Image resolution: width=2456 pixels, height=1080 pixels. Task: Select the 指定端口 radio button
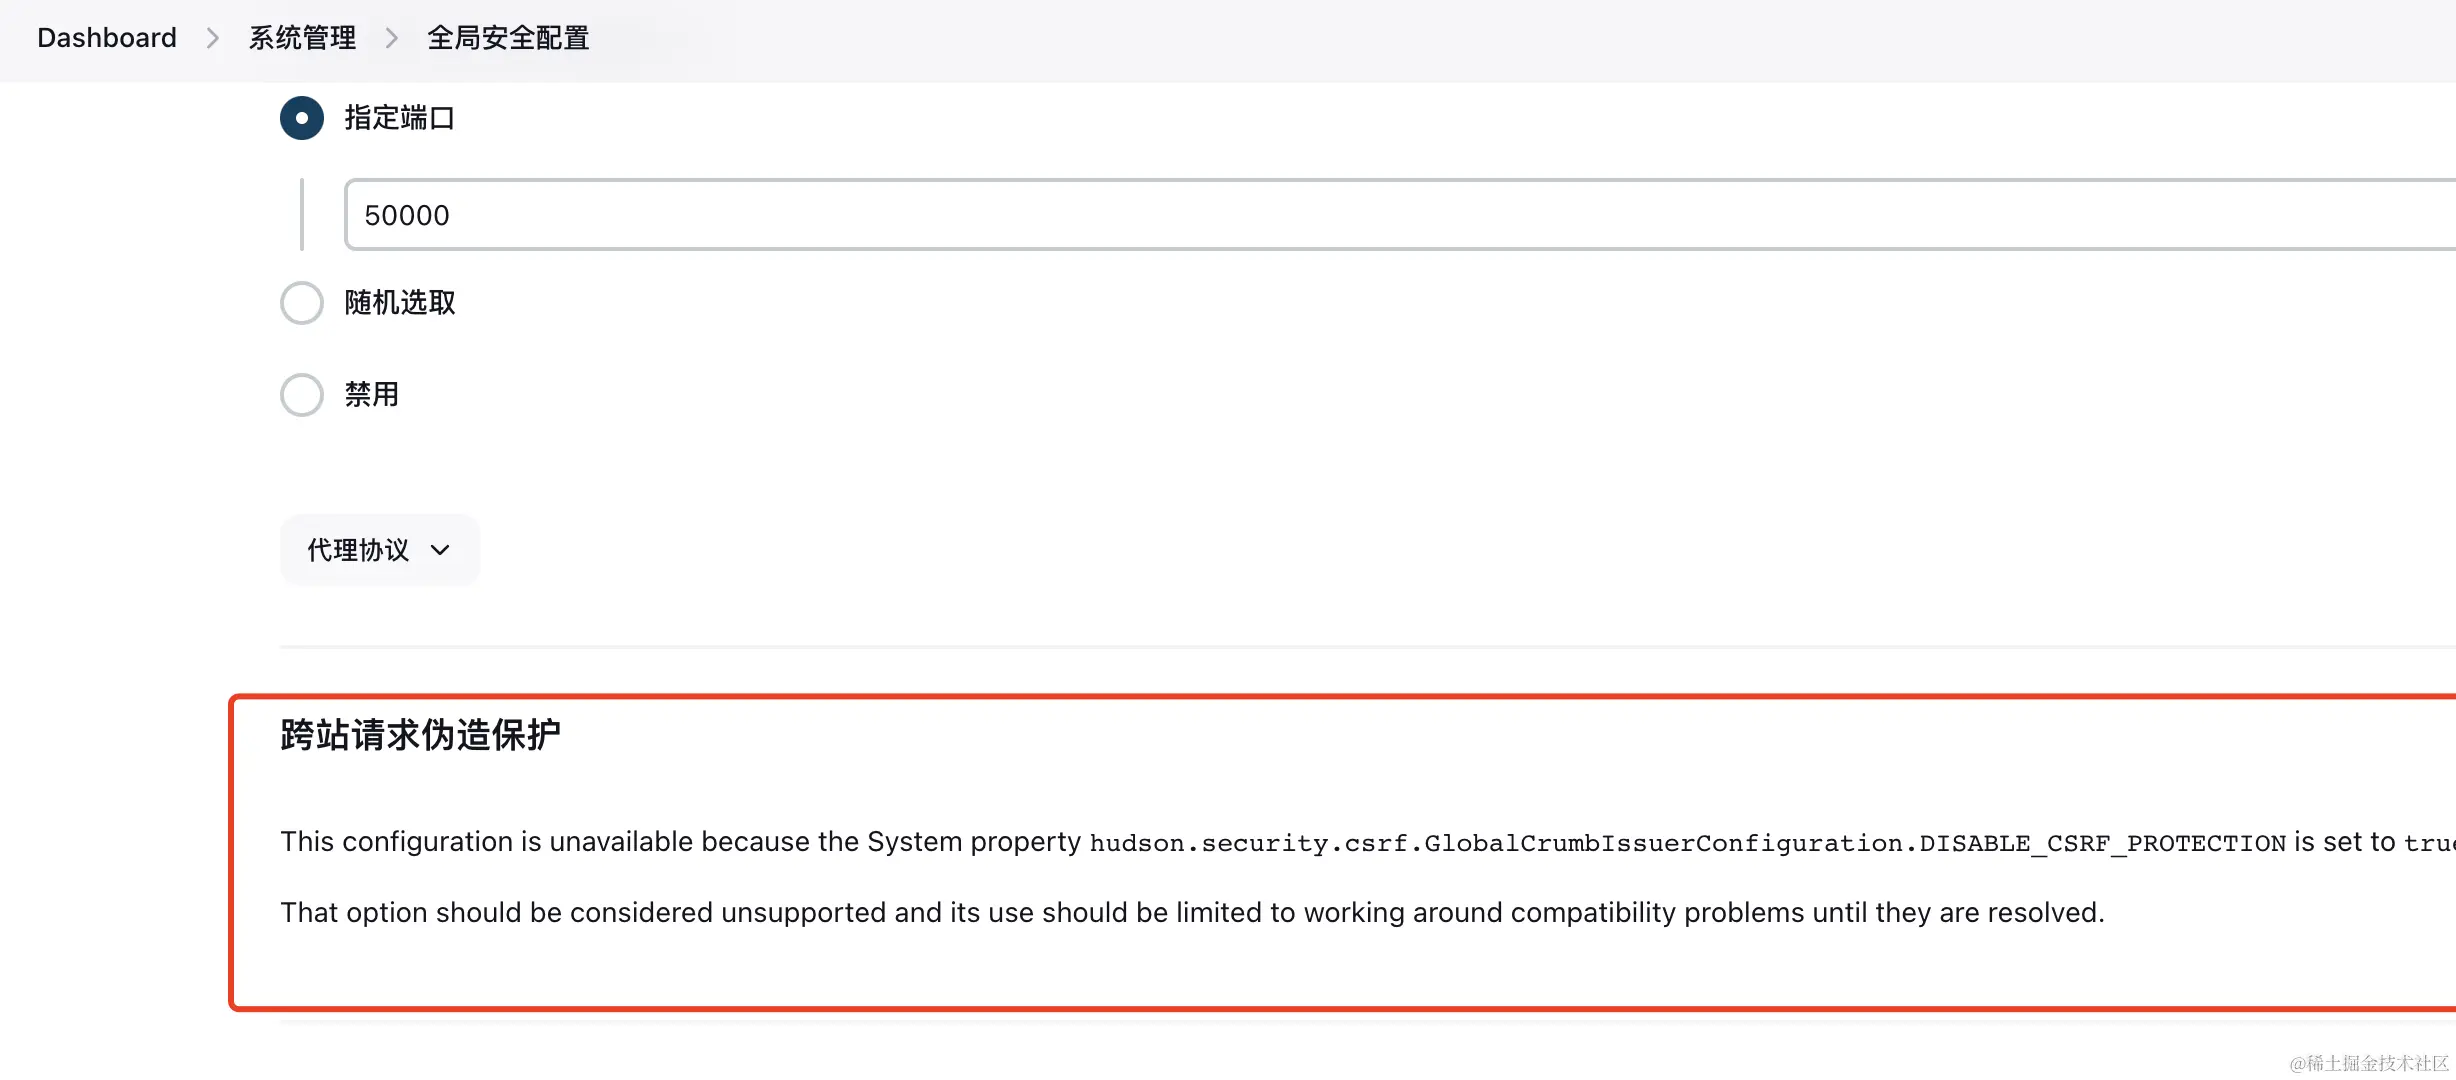click(302, 118)
